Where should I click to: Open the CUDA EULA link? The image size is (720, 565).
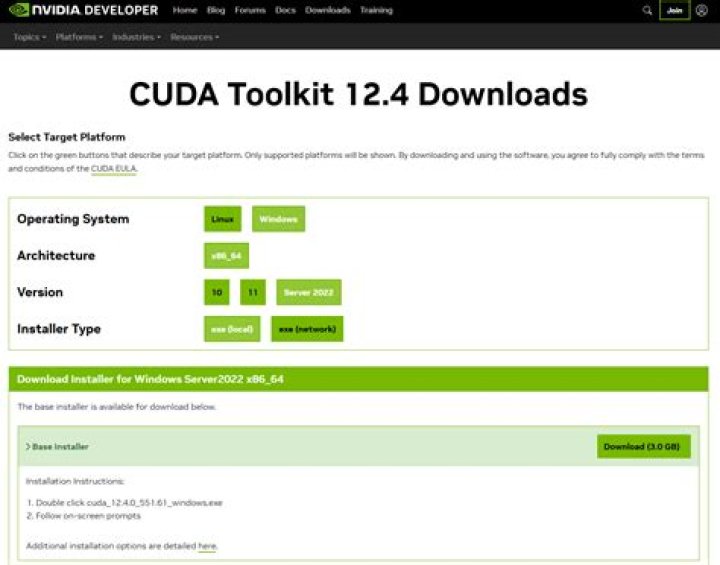coord(114,169)
